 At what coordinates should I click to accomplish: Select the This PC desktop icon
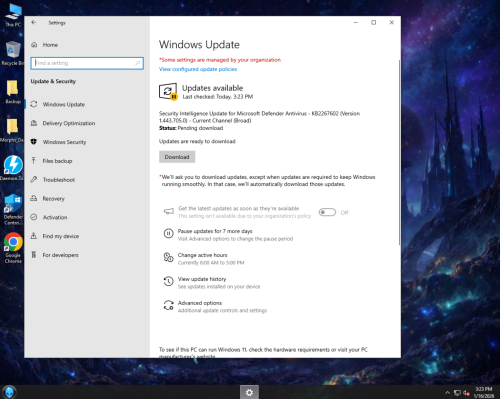(13, 15)
